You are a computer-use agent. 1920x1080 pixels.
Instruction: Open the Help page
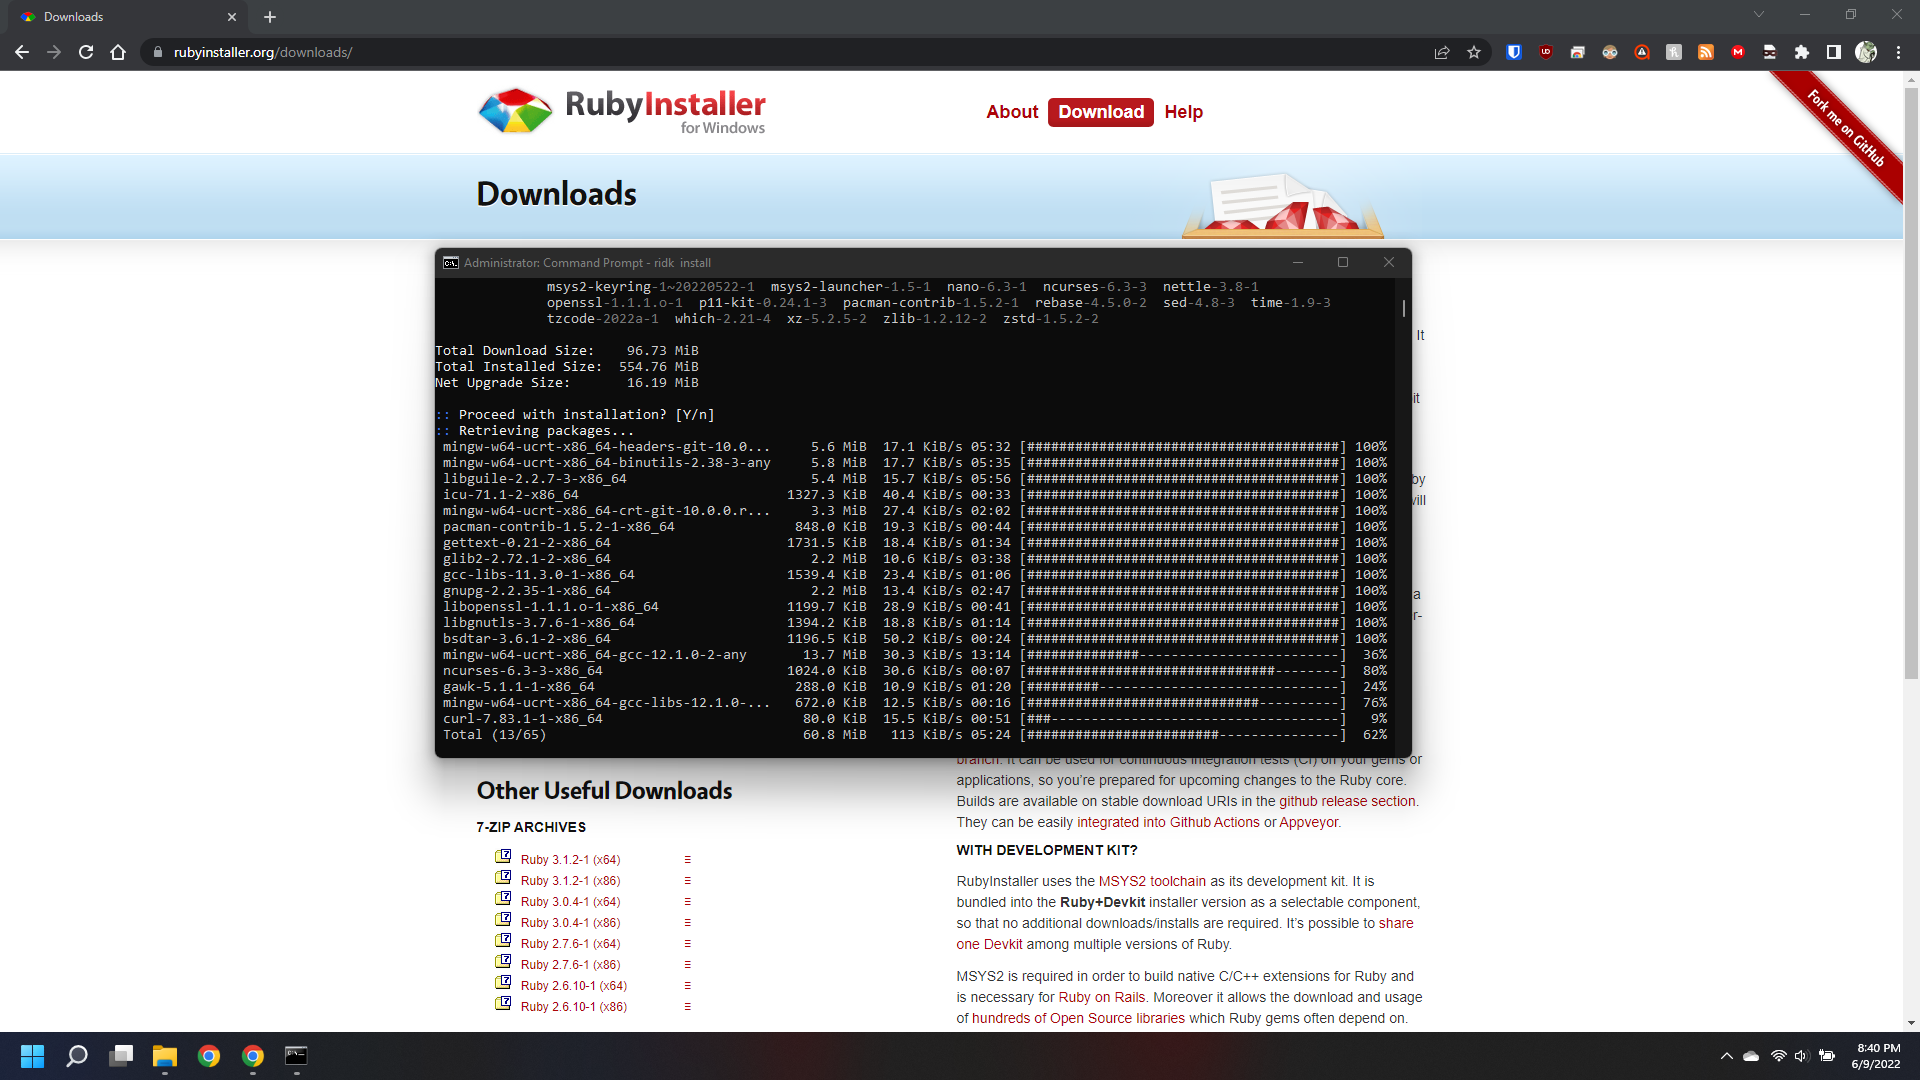(1183, 112)
